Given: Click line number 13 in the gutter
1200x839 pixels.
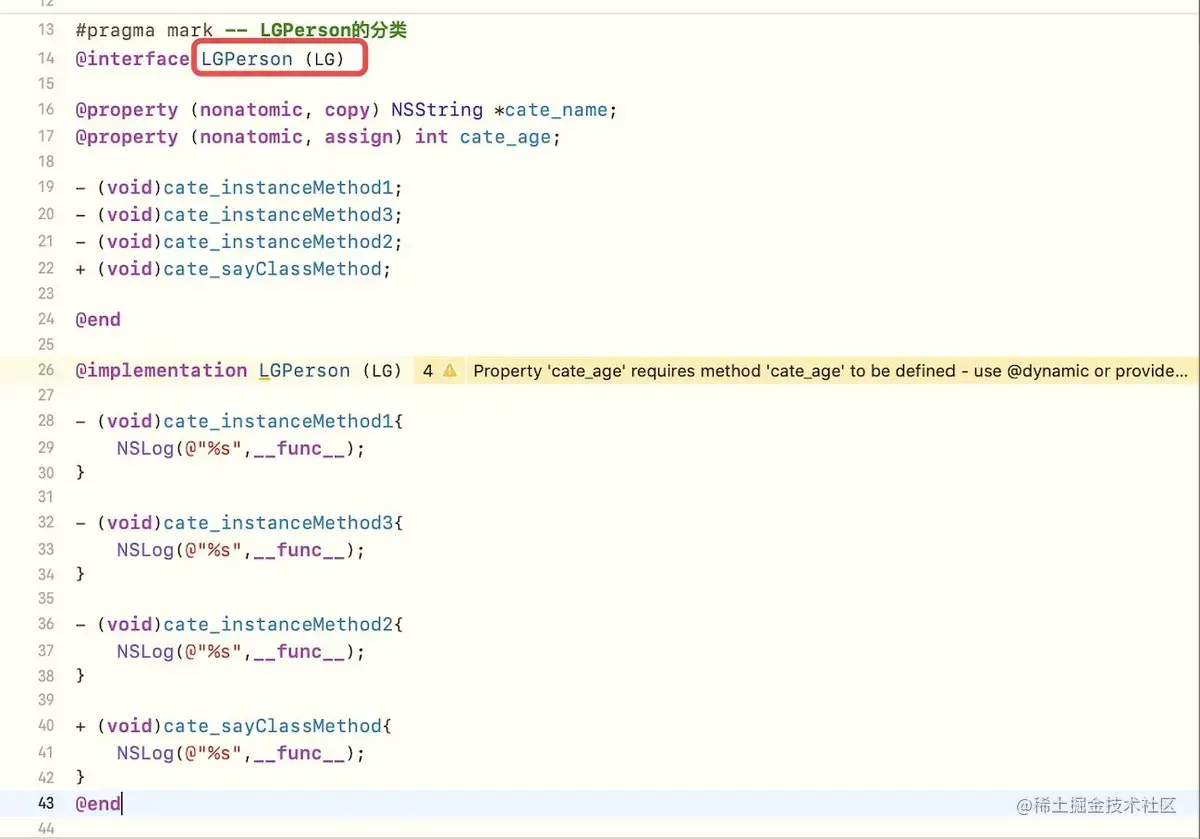Looking at the screenshot, I should [x=46, y=30].
